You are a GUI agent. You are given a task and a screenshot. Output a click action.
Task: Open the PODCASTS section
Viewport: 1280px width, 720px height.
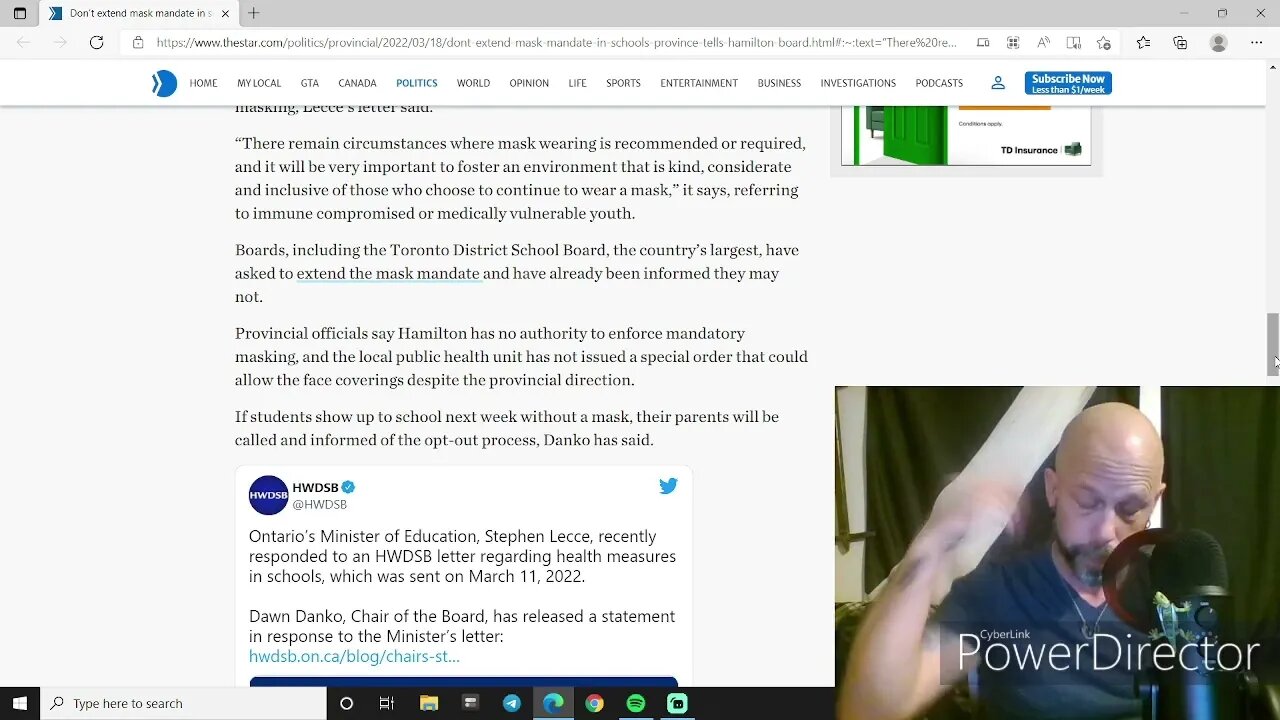click(x=939, y=83)
